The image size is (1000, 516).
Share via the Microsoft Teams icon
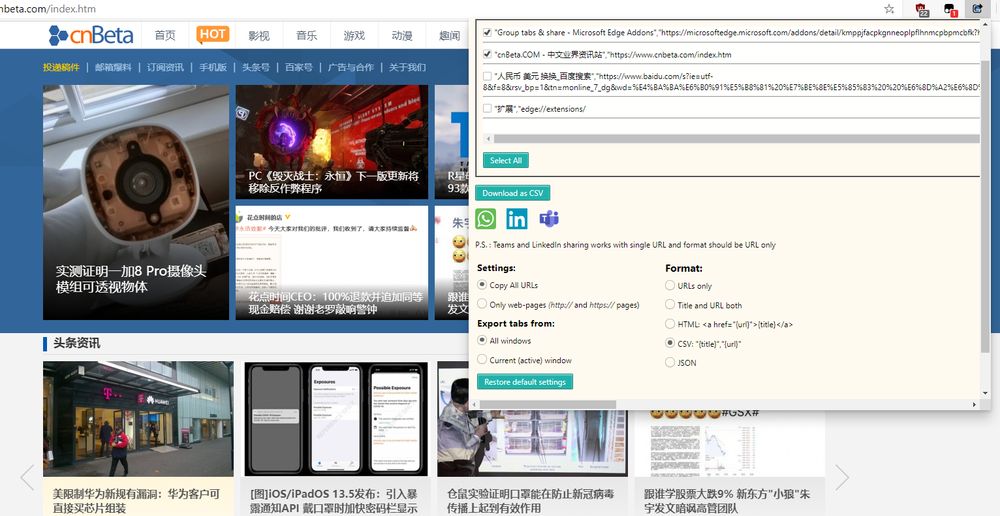548,219
